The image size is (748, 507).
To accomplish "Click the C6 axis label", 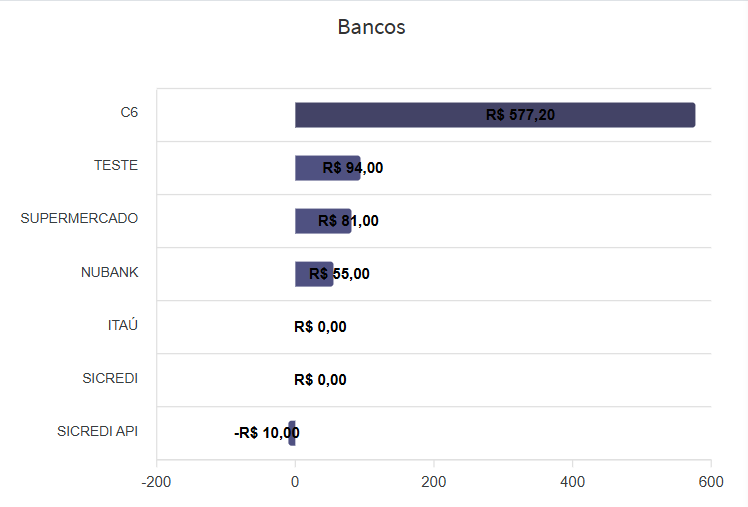I will pos(129,112).
